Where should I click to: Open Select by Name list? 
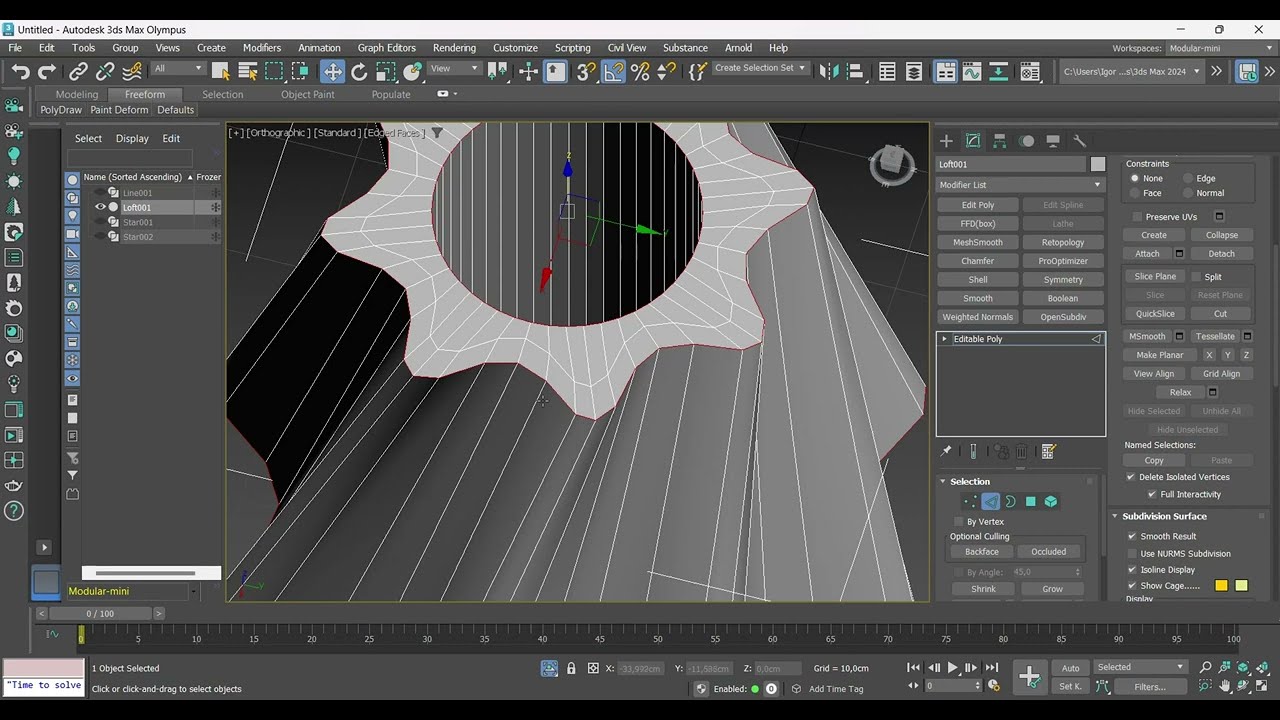point(247,71)
